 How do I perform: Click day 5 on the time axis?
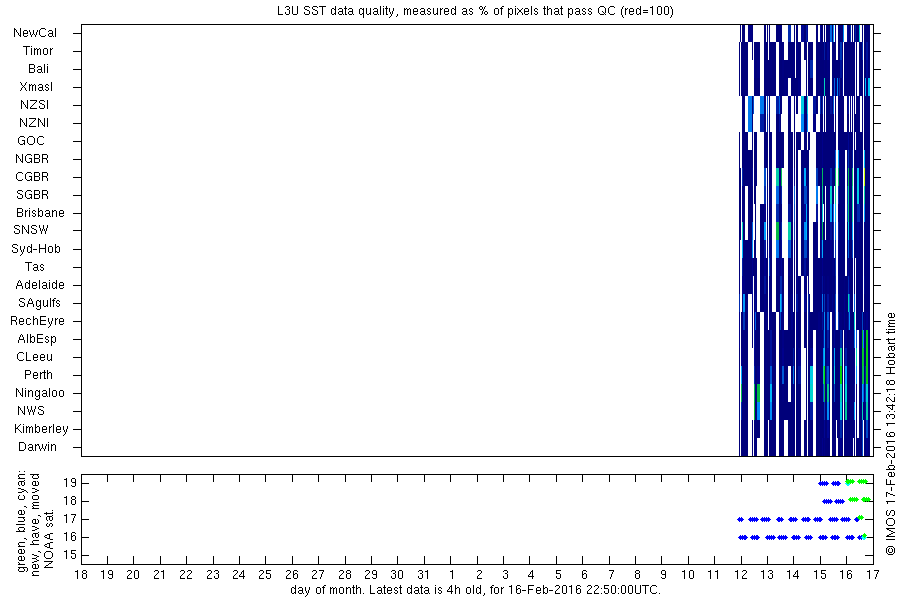point(558,575)
